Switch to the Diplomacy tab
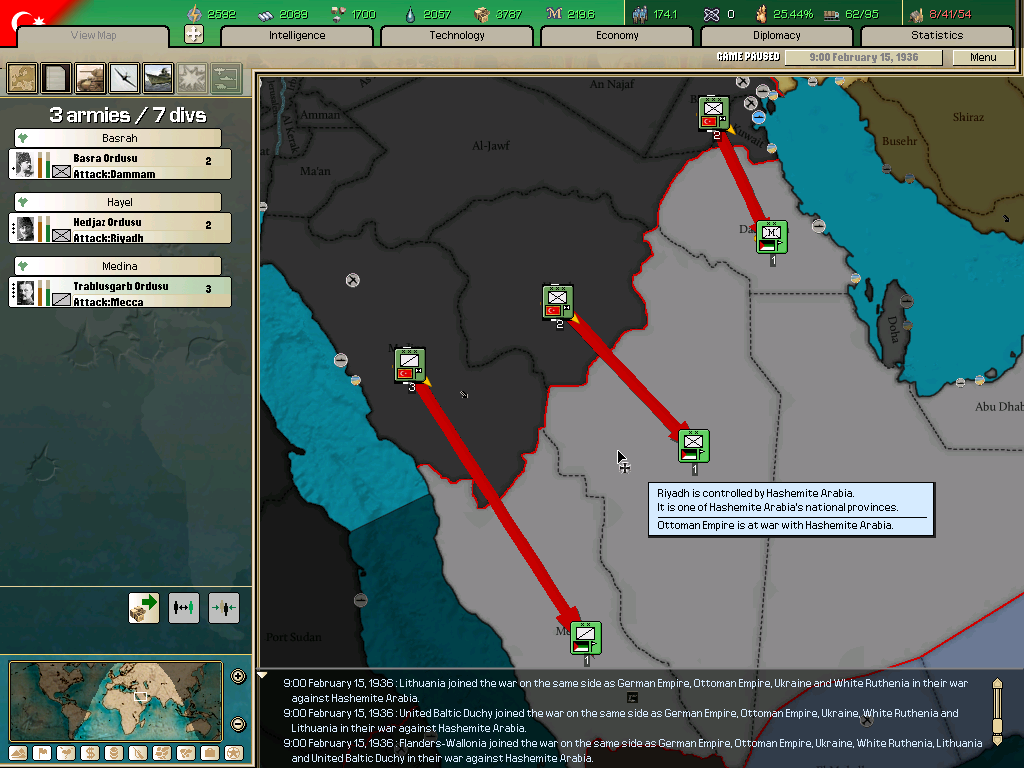This screenshot has height=768, width=1024. (778, 35)
